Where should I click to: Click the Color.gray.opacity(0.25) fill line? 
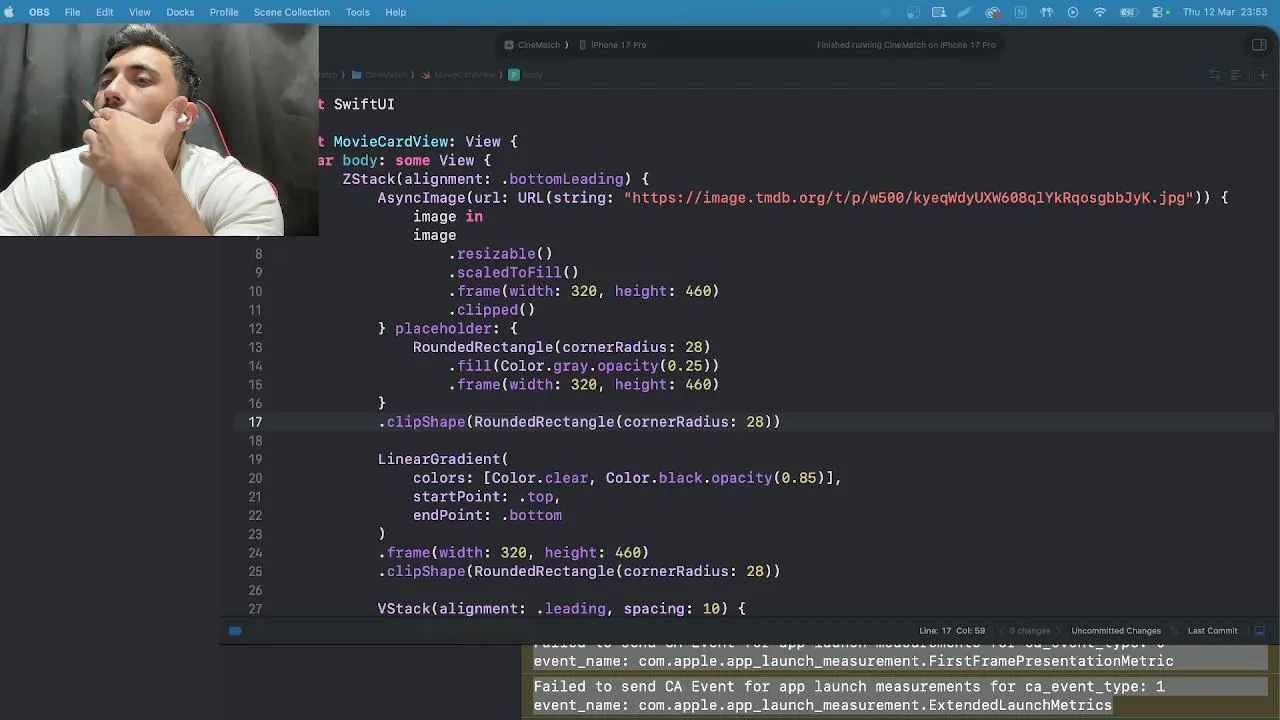click(x=584, y=366)
